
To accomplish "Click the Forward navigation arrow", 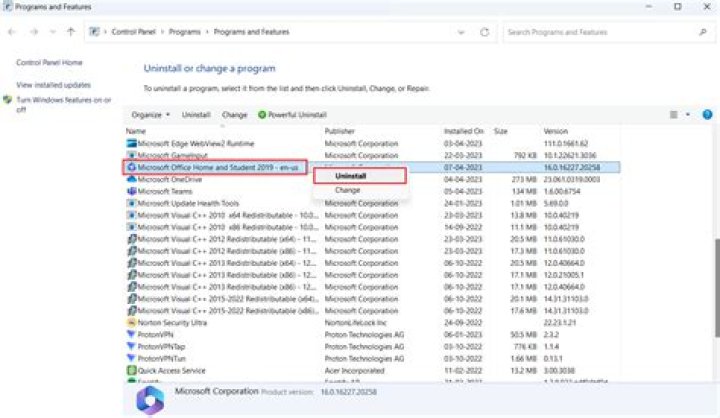I will pyautogui.click(x=34, y=32).
